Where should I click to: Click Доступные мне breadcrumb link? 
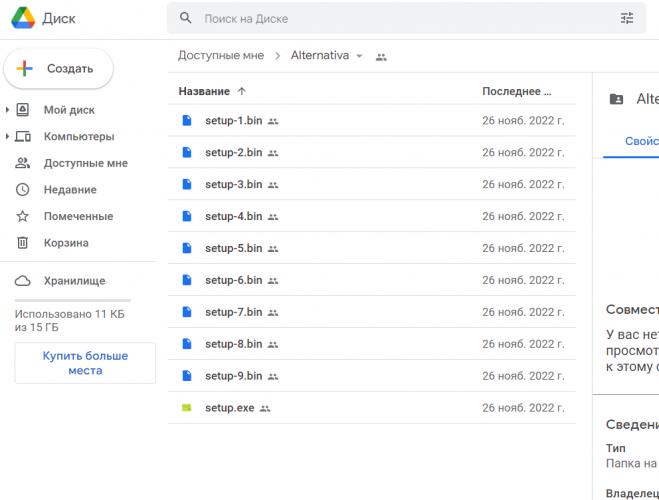pos(221,56)
